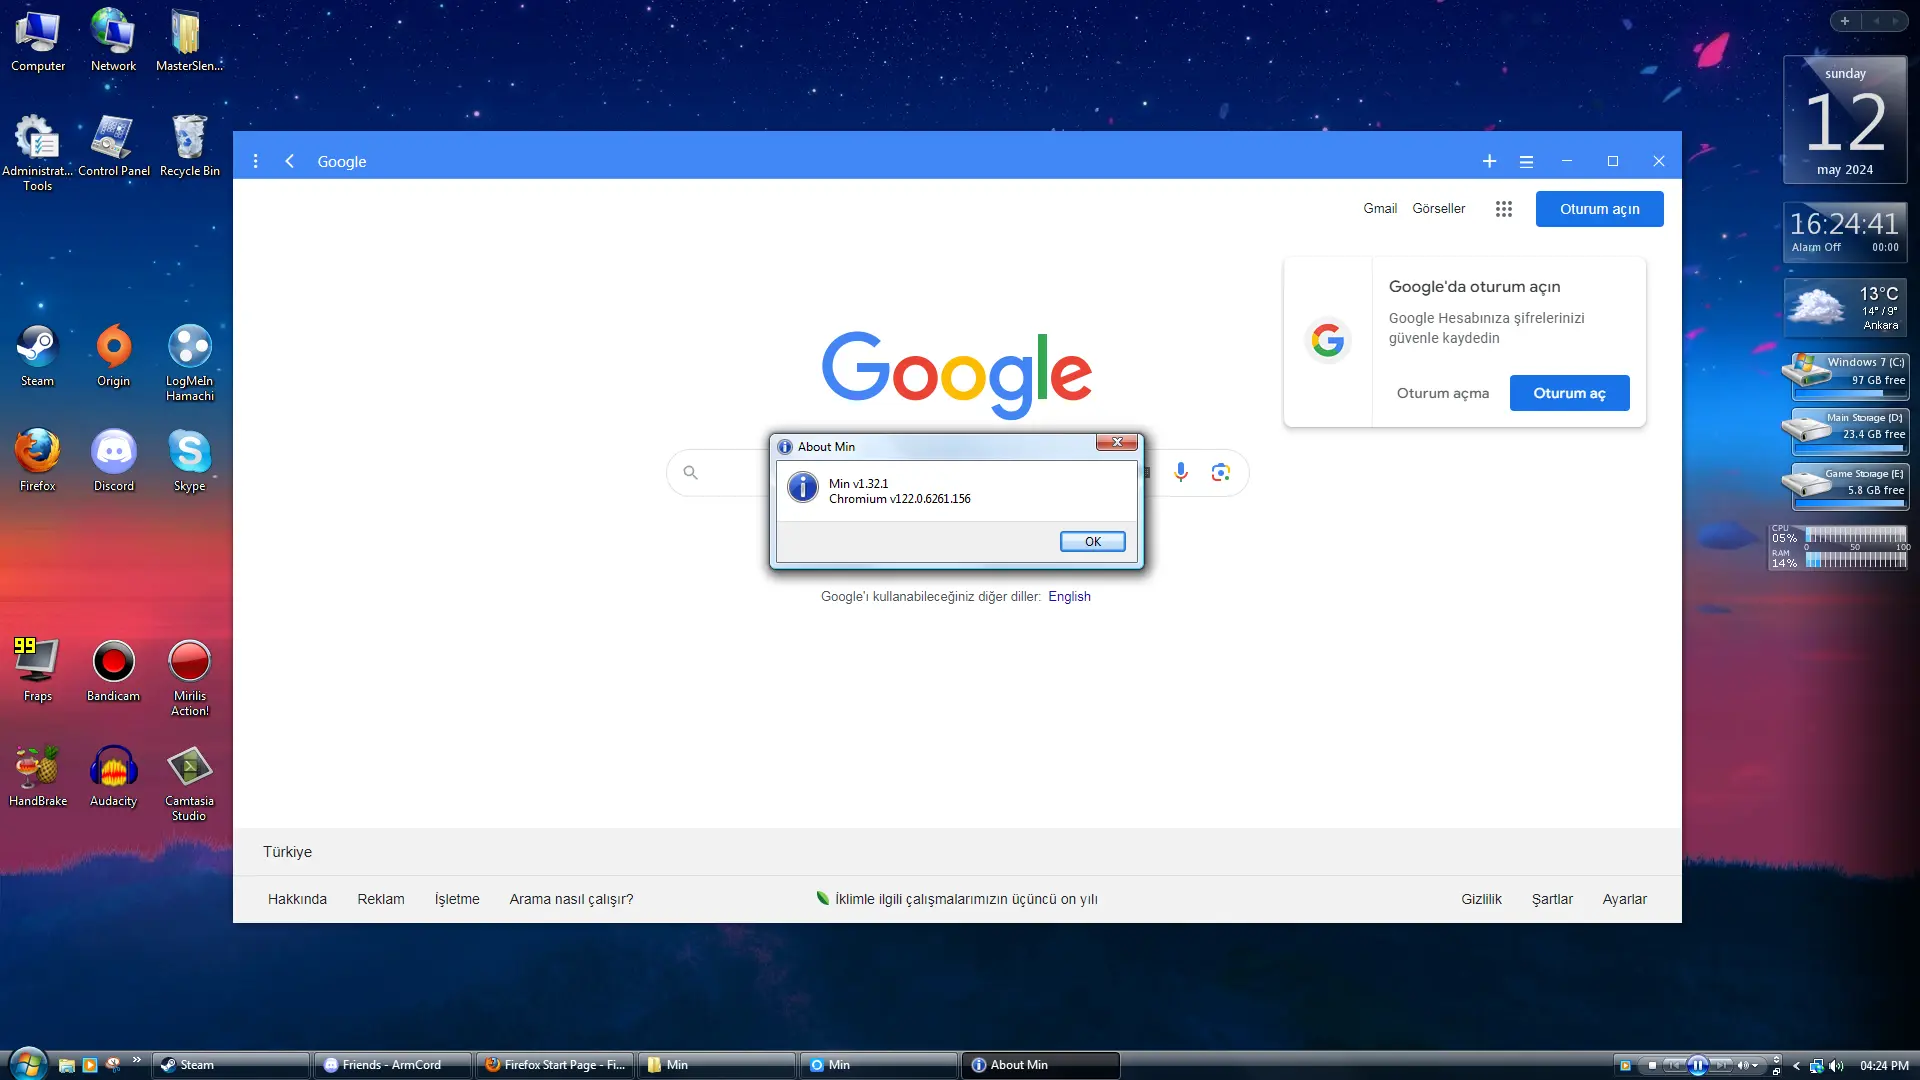
Task: Open the Windows Start orb
Action: tap(27, 1063)
